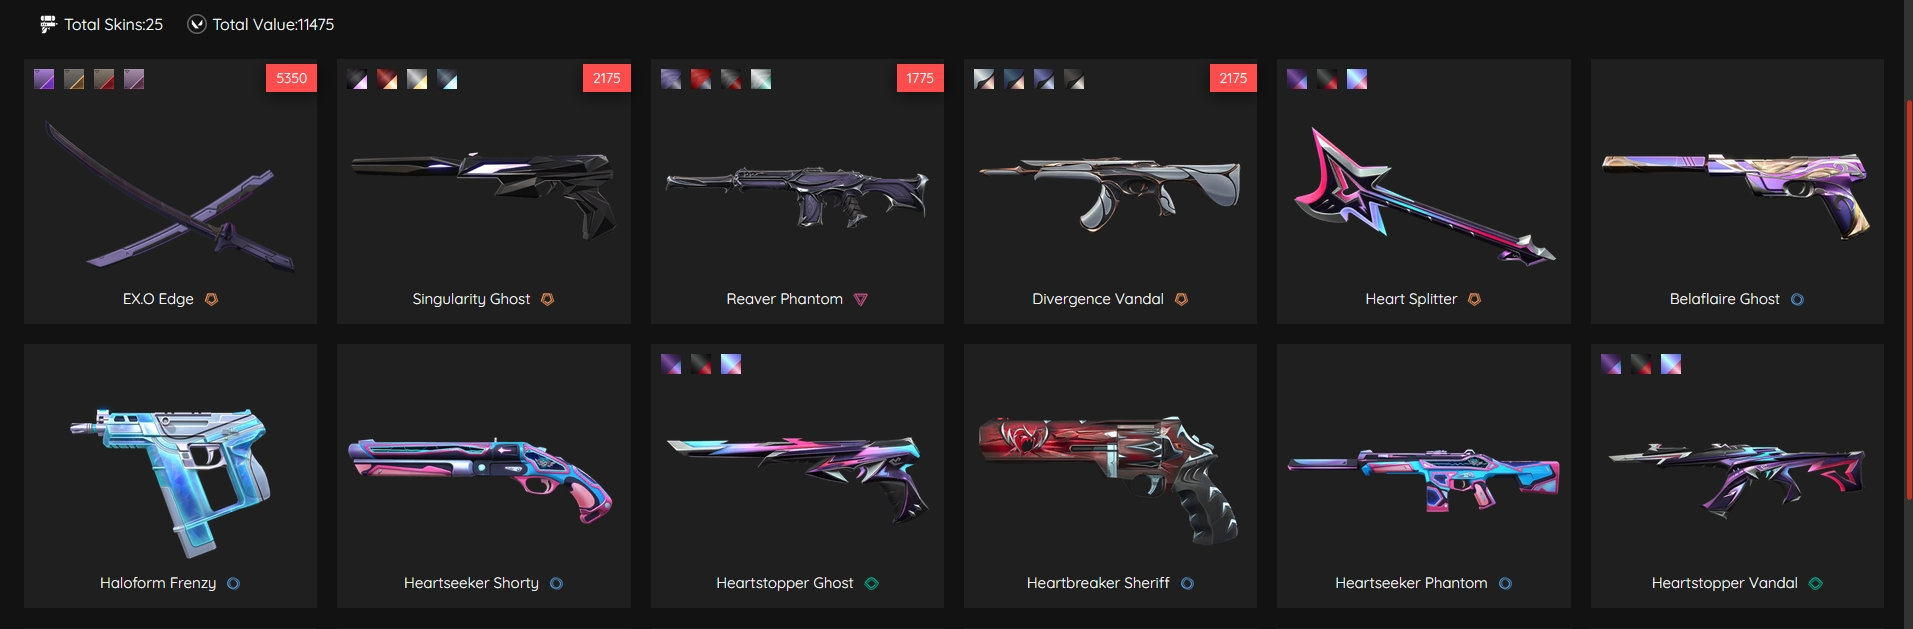Open the Heart Splitter melee skin card
The image size is (1913, 629).
(1423, 191)
